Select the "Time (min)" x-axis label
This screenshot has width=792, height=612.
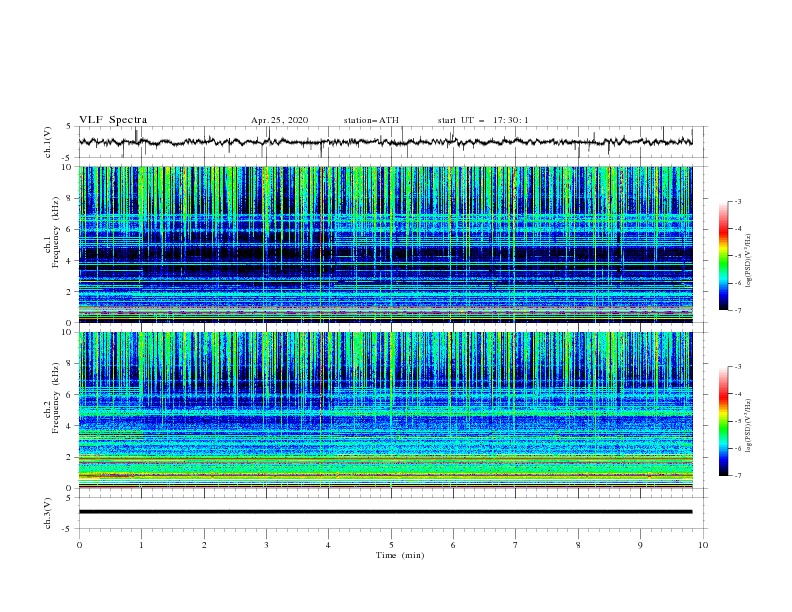coord(400,555)
